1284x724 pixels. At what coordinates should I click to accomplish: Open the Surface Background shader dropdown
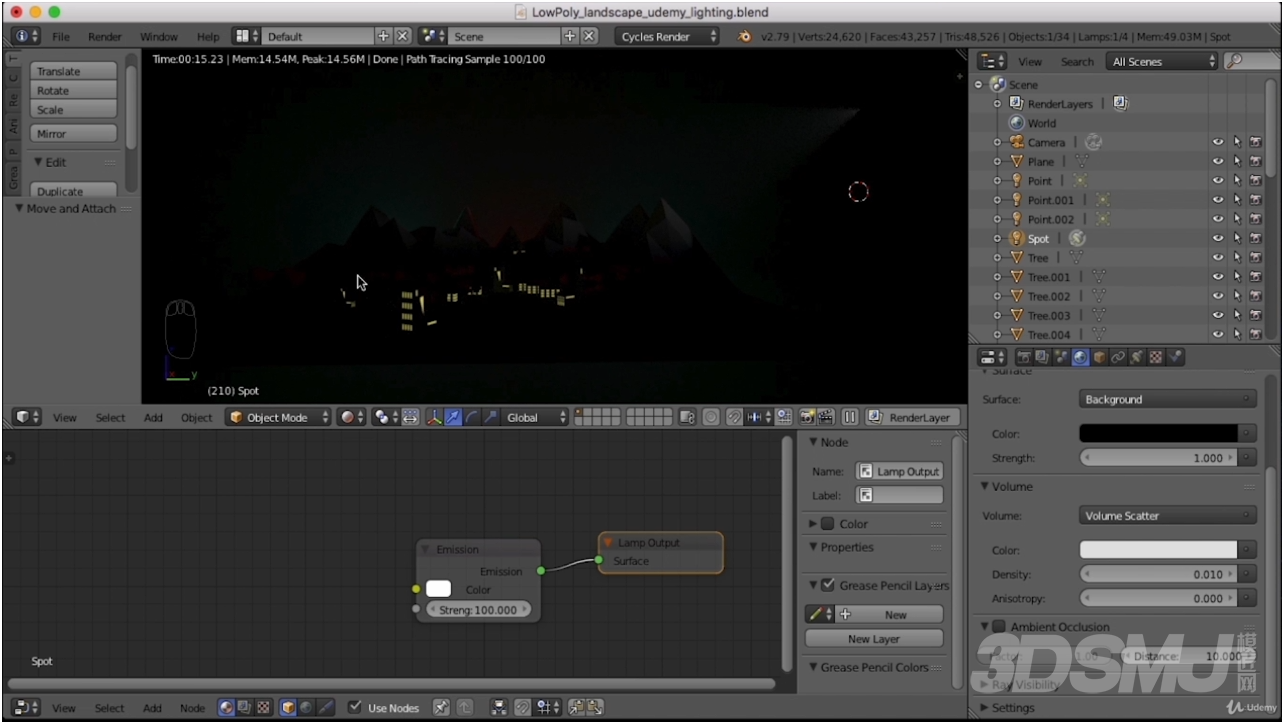1168,399
